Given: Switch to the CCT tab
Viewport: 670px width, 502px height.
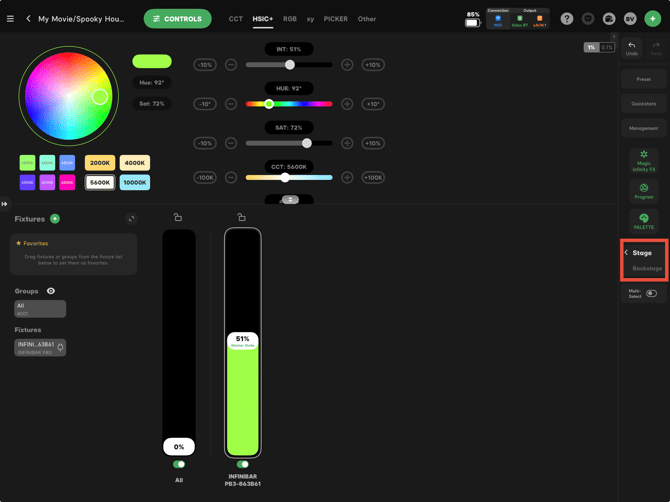Looking at the screenshot, I should click(x=235, y=19).
